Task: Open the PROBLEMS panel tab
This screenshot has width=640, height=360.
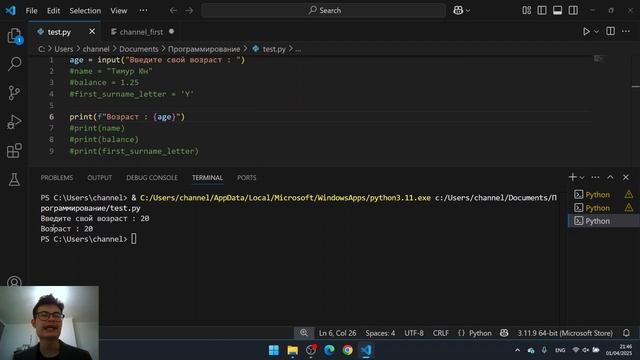Action: pyautogui.click(x=57, y=178)
